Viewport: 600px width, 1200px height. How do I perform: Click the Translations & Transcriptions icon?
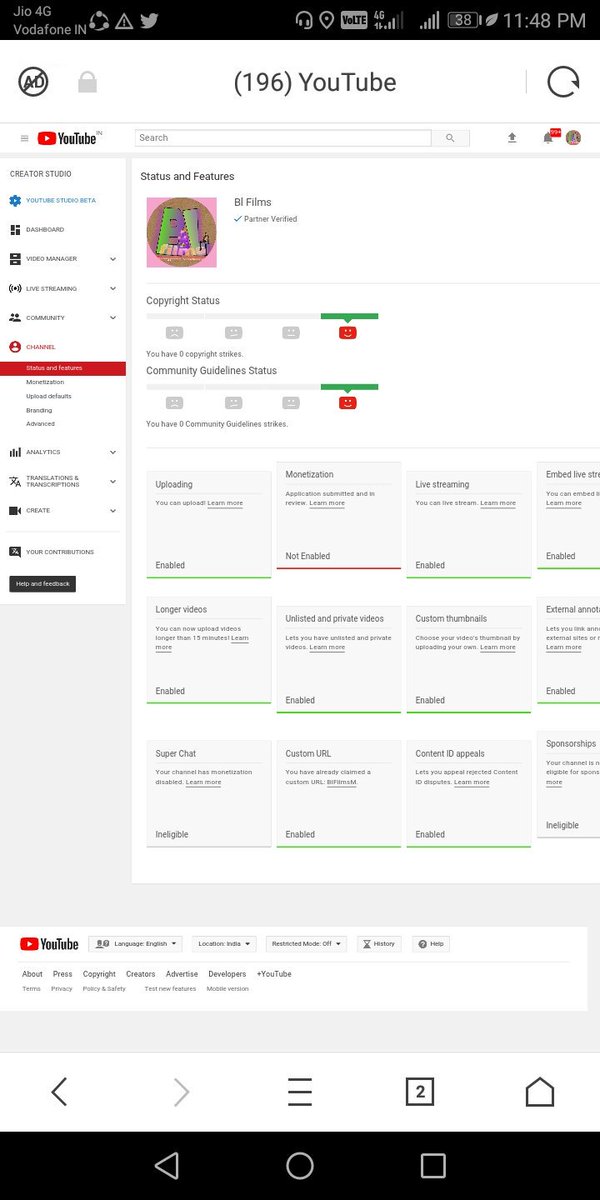tap(15, 481)
